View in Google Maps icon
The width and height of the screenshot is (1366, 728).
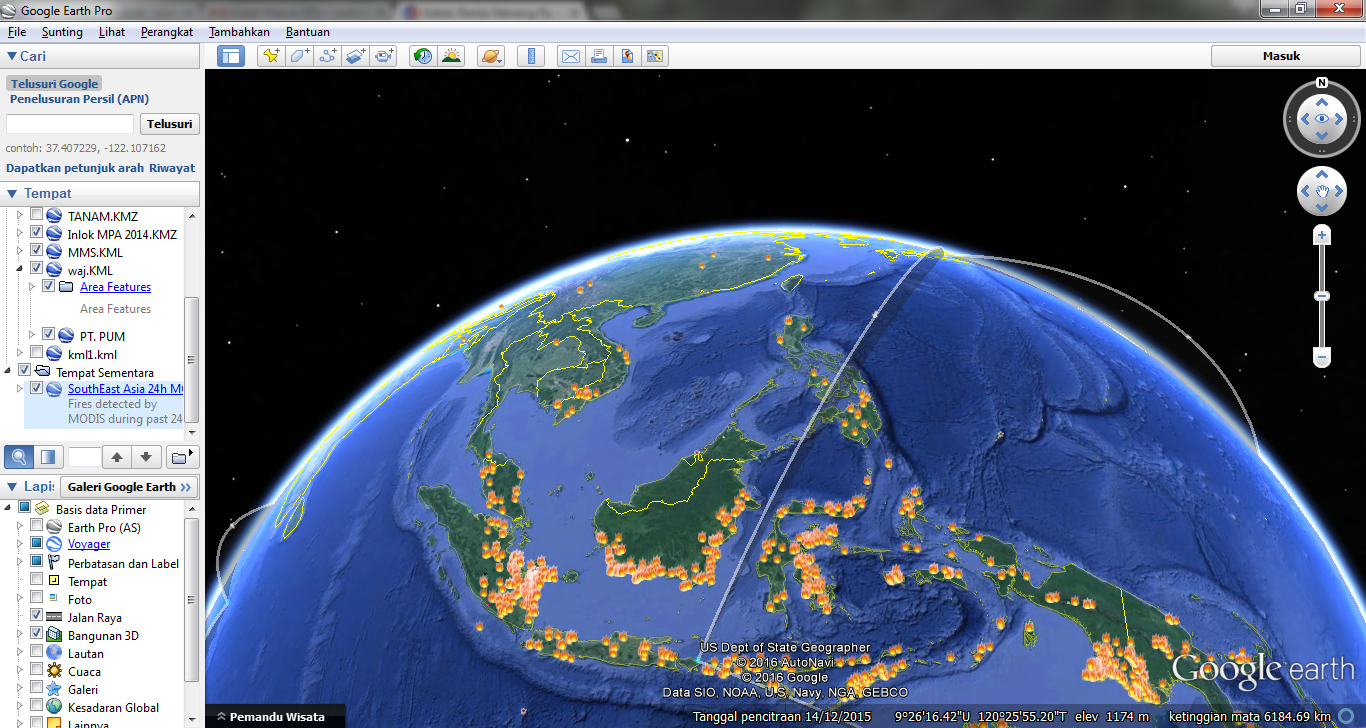coord(654,56)
